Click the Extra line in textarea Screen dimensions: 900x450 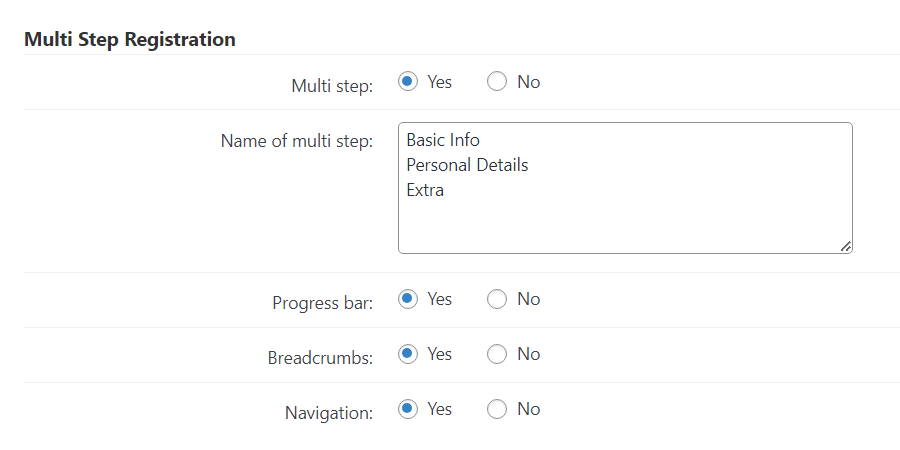425,191
